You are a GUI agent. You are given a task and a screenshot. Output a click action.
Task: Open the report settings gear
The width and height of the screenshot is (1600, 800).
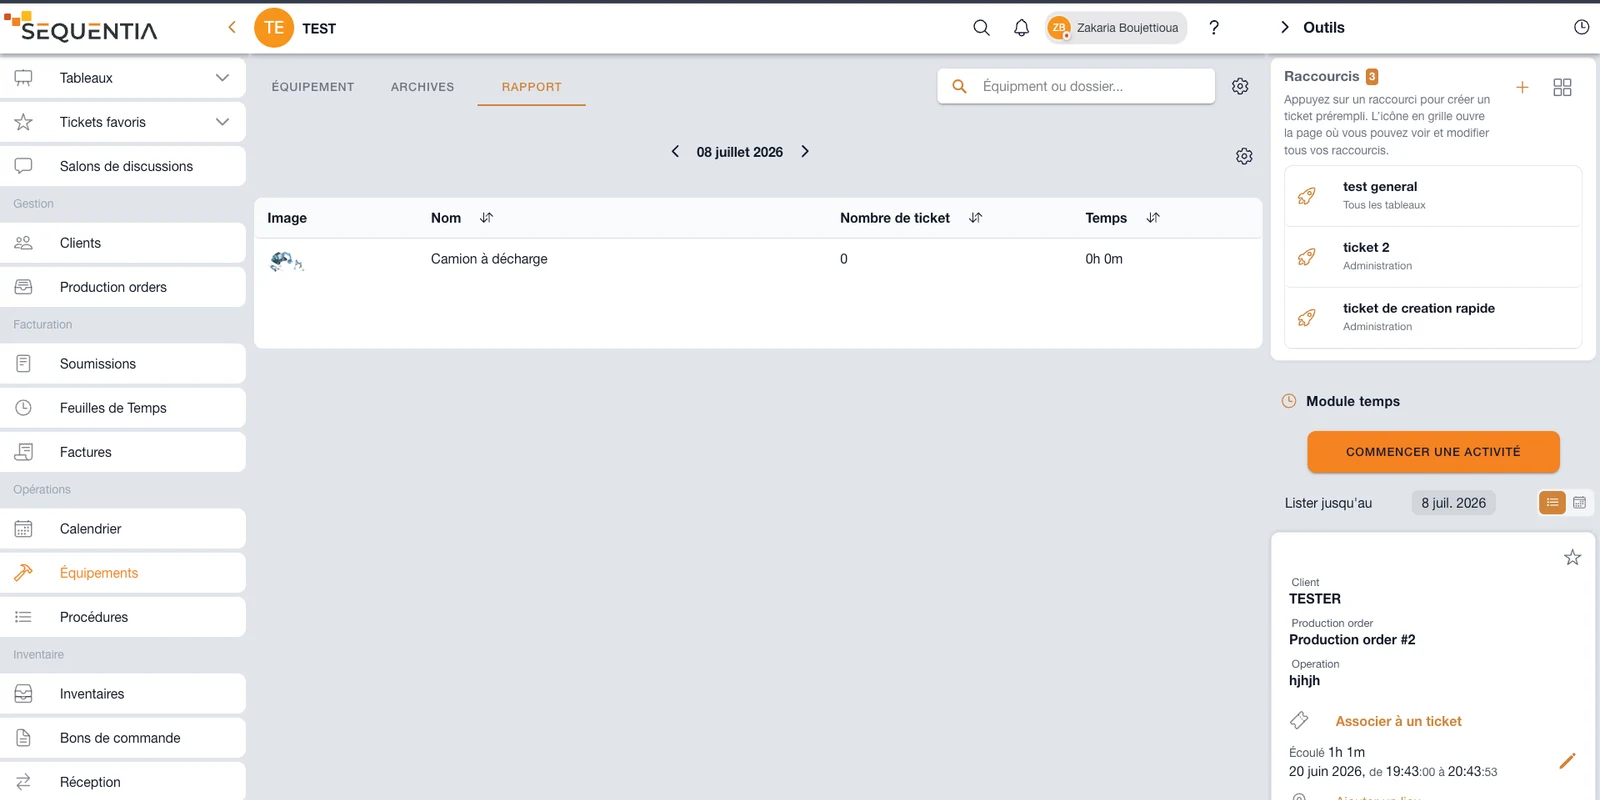(1244, 156)
